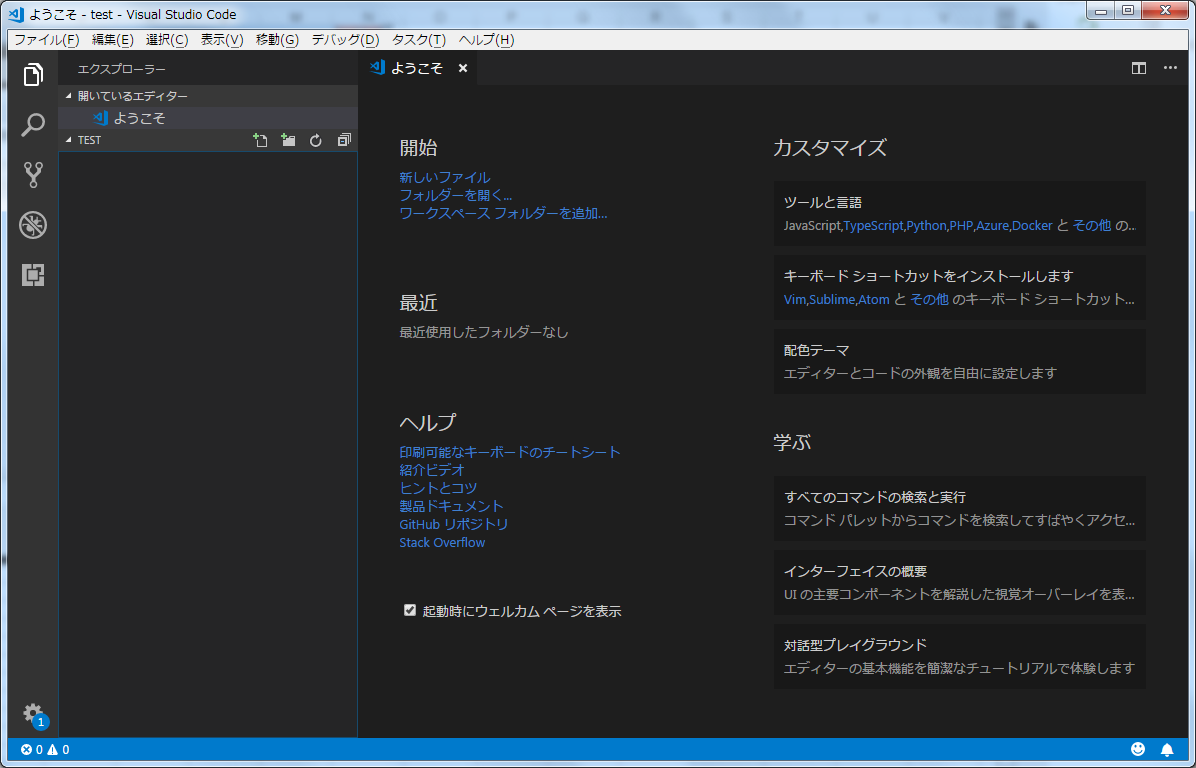Refresh the TEST folder explorer
The height and width of the screenshot is (768, 1196).
click(x=316, y=141)
